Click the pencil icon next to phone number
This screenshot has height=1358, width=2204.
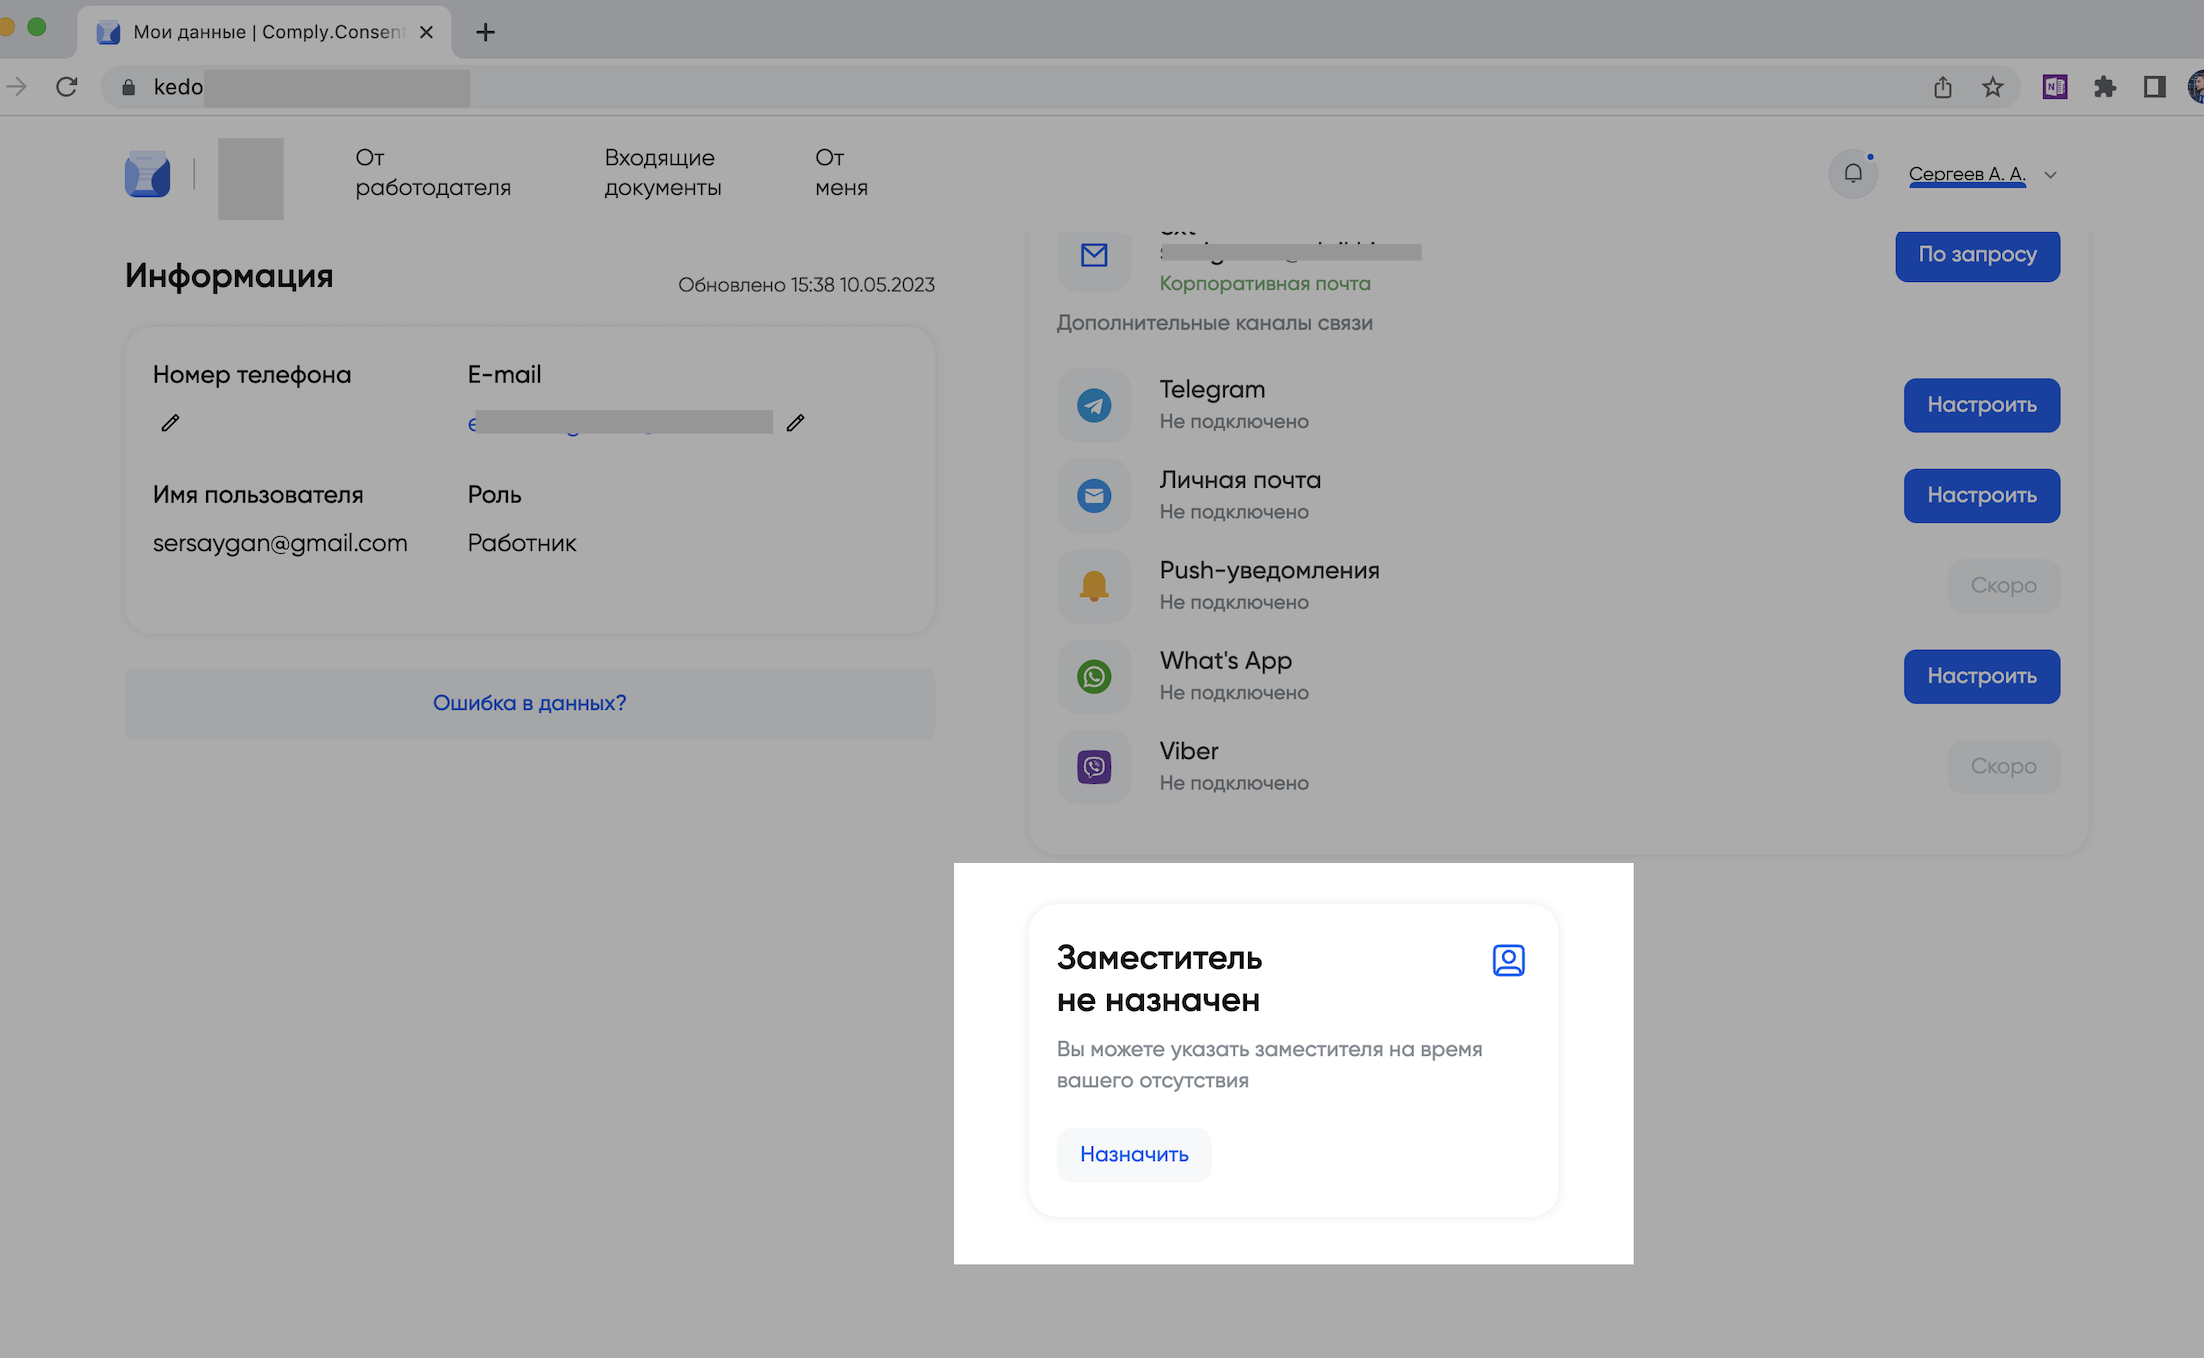(x=170, y=423)
